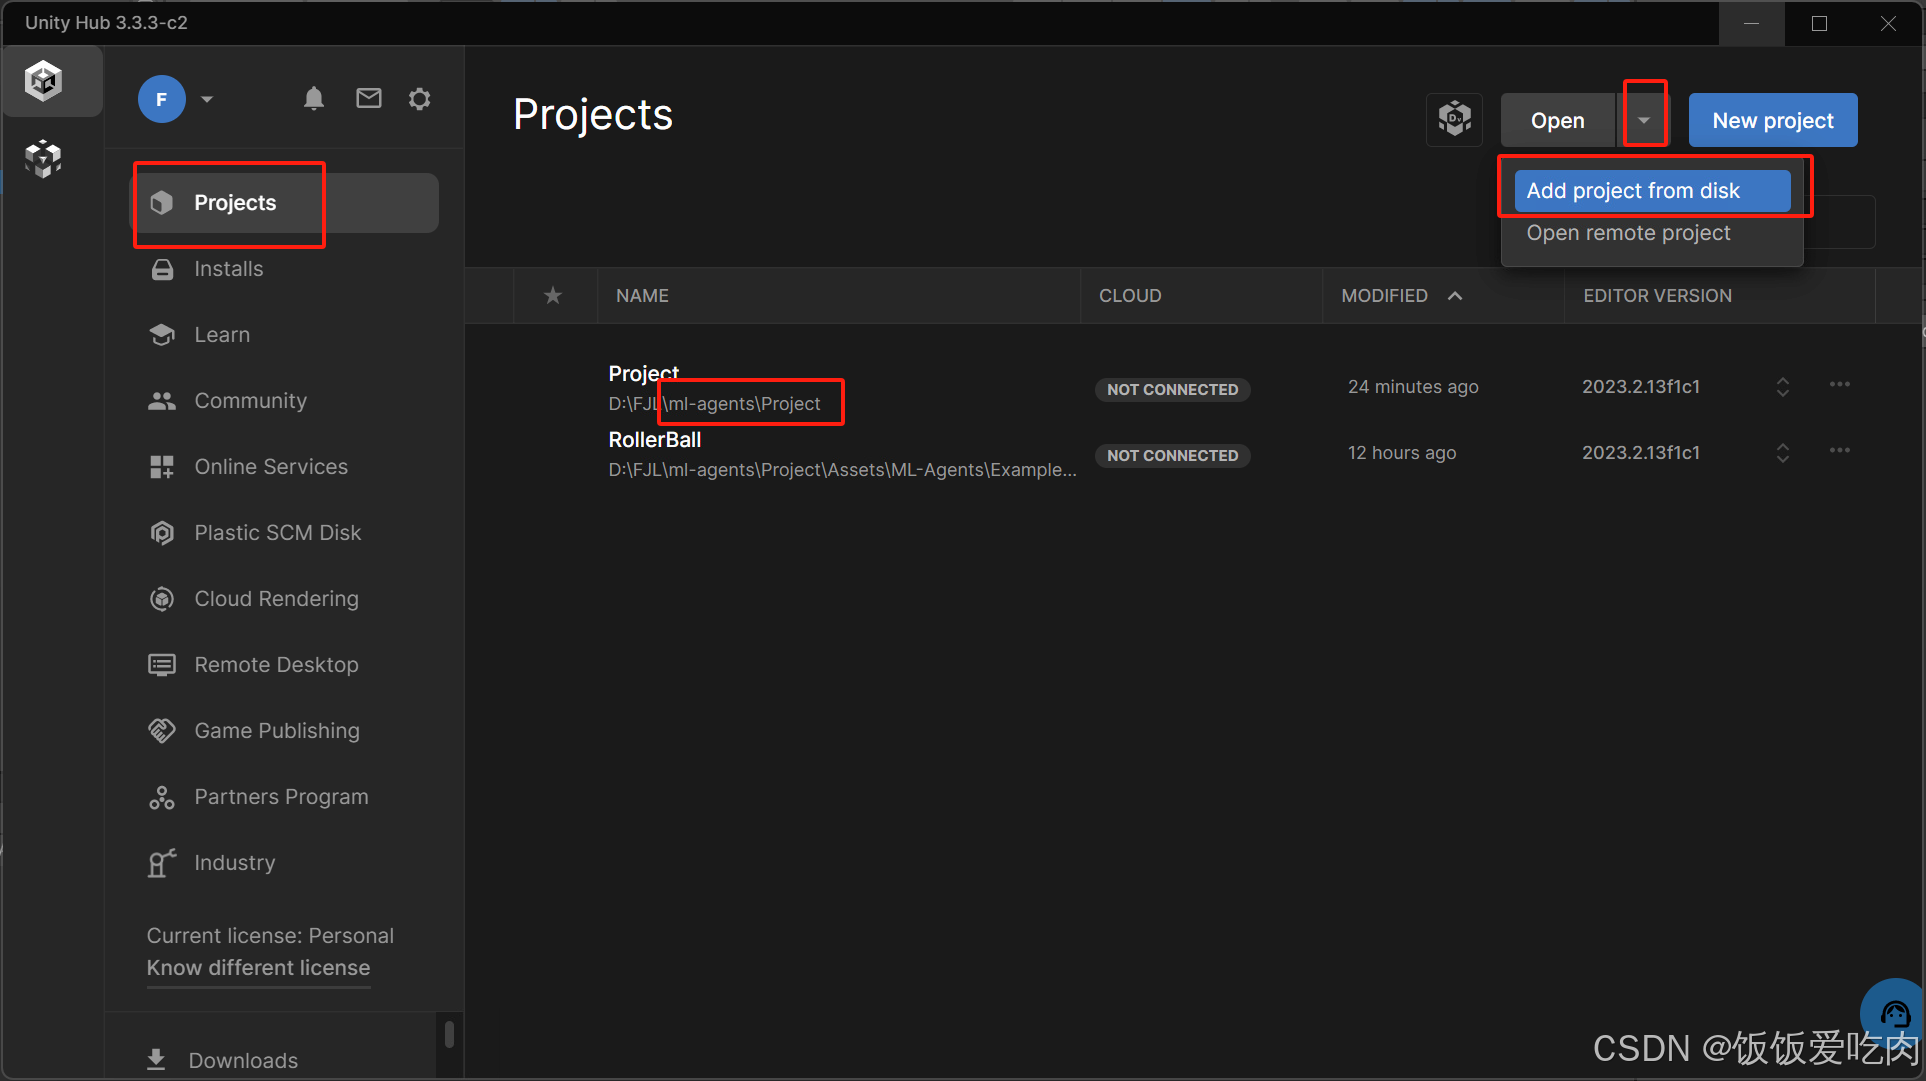
Task: Expand the account dropdown arrow
Action: (207, 99)
